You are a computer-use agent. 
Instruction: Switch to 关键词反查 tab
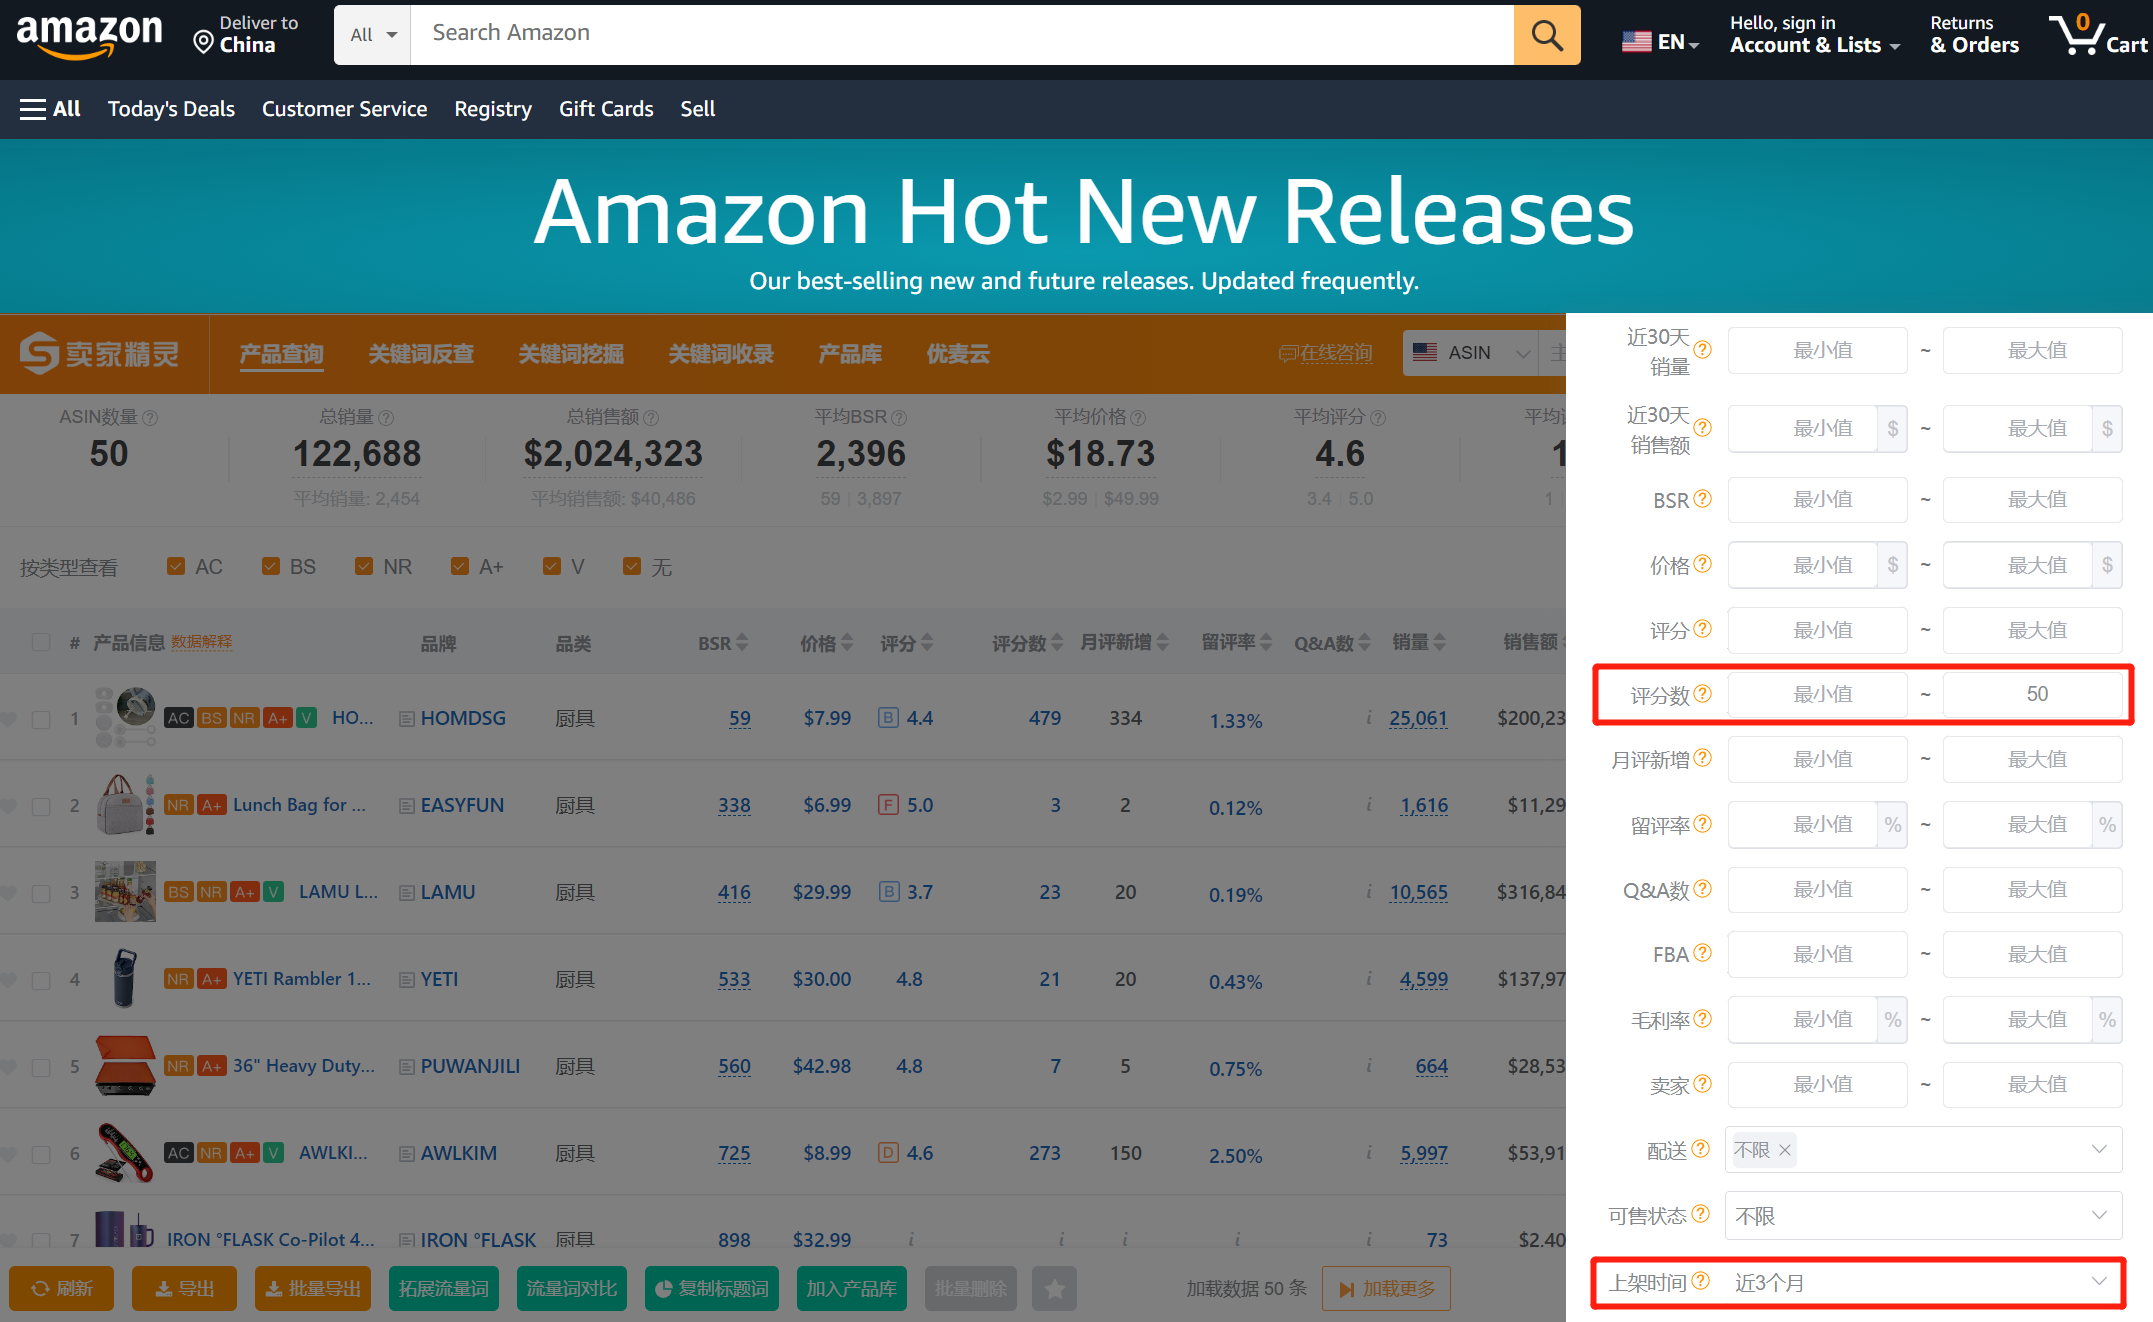pyautogui.click(x=421, y=354)
